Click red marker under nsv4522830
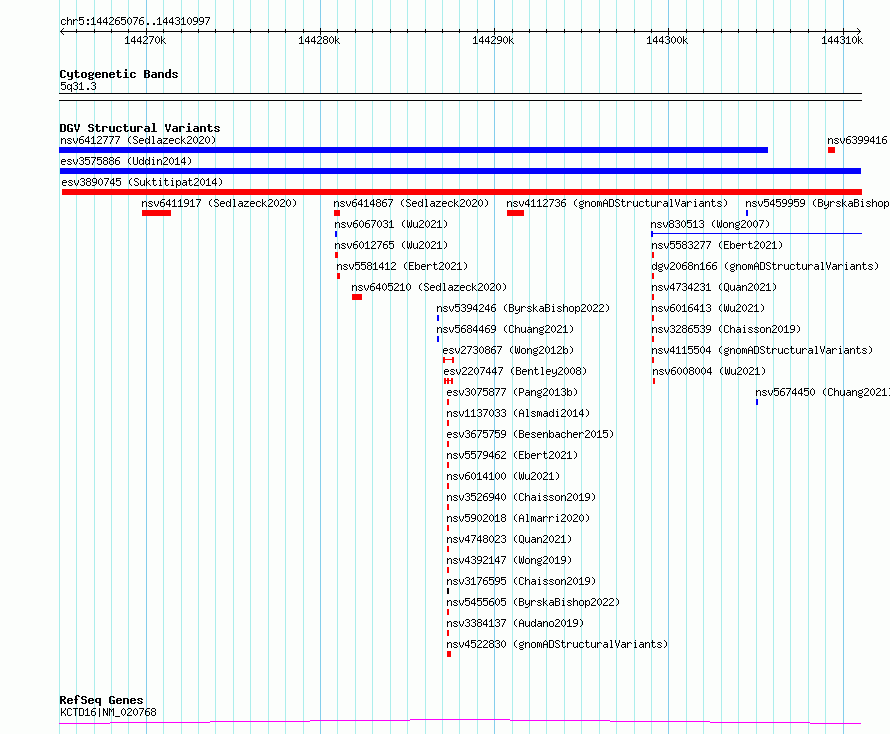The height and width of the screenshot is (734, 890). (x=449, y=655)
